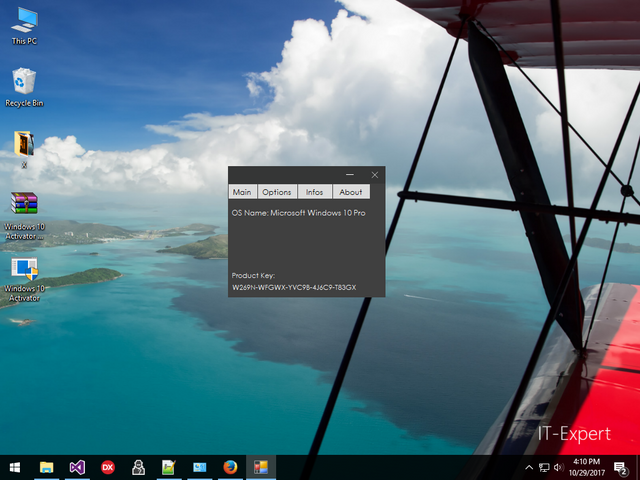Select the Windows 10 Activator shield shortcut
The height and width of the screenshot is (480, 640).
pos(24,280)
